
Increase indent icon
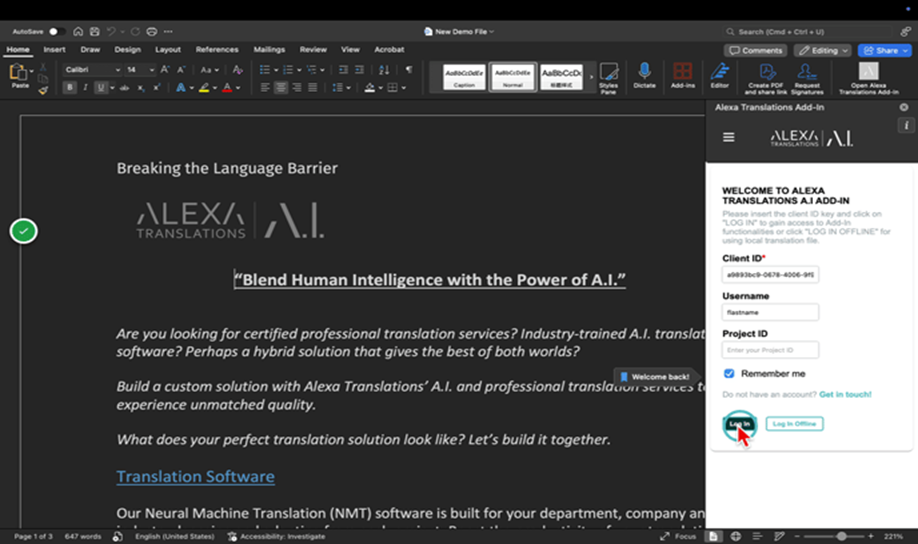tap(359, 70)
